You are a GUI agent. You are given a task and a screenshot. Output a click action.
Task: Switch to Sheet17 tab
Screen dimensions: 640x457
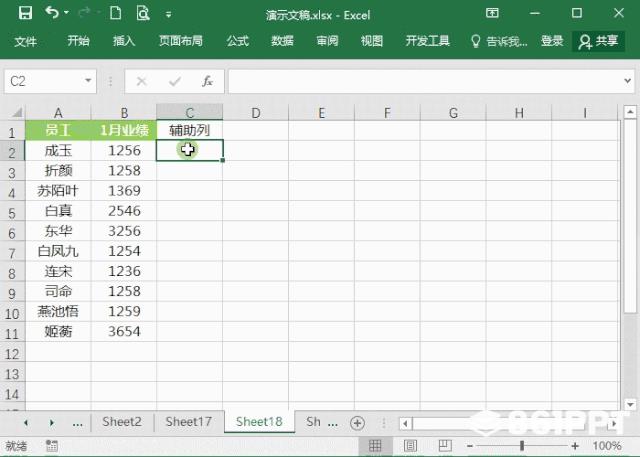tap(189, 422)
